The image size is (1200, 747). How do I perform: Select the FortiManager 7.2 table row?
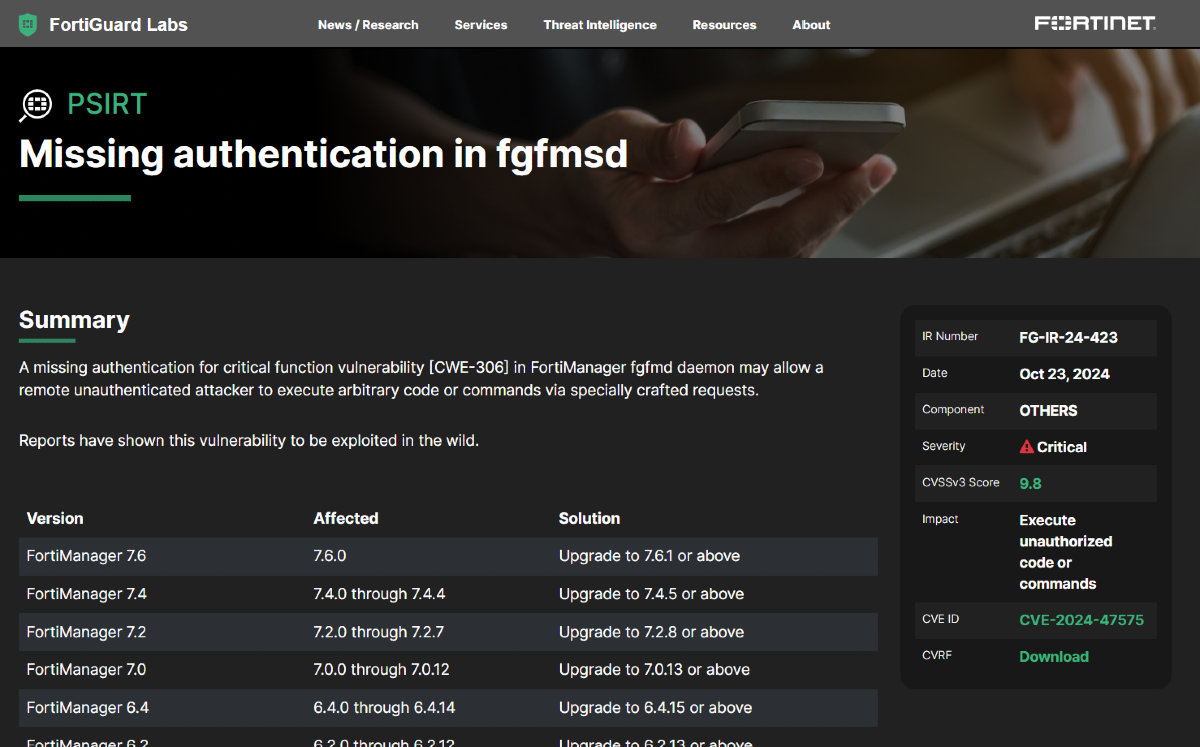point(447,632)
